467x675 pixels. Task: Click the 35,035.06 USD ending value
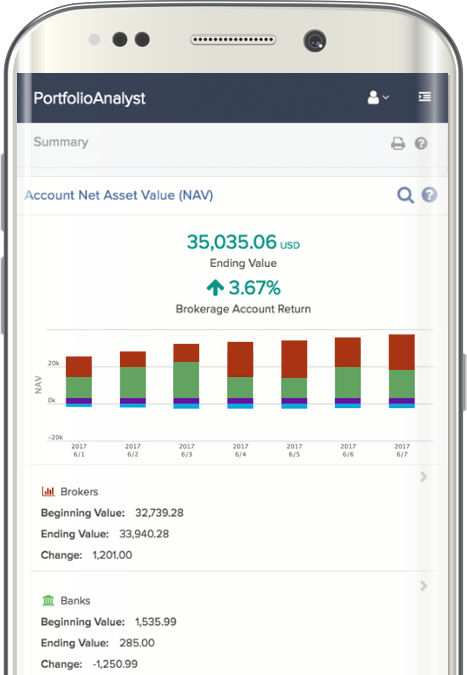pos(243,242)
